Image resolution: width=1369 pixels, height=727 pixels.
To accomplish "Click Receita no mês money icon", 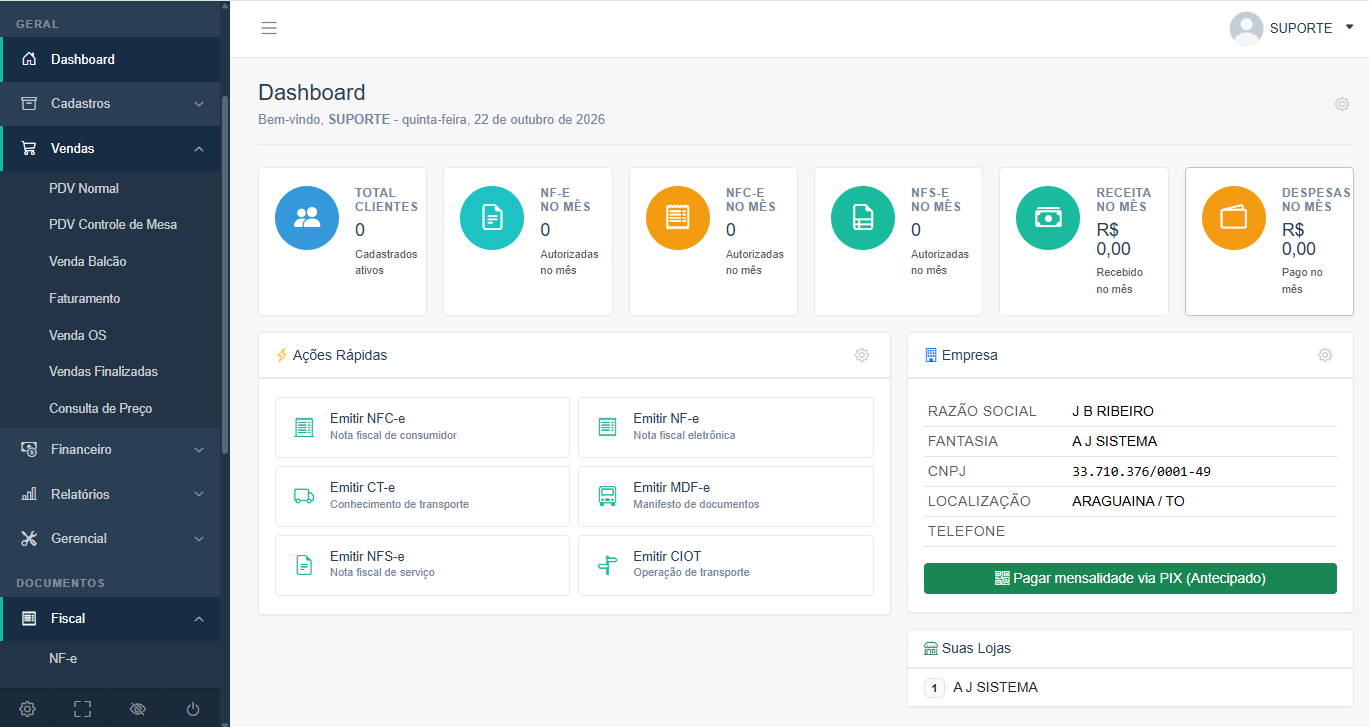I will coord(1048,218).
